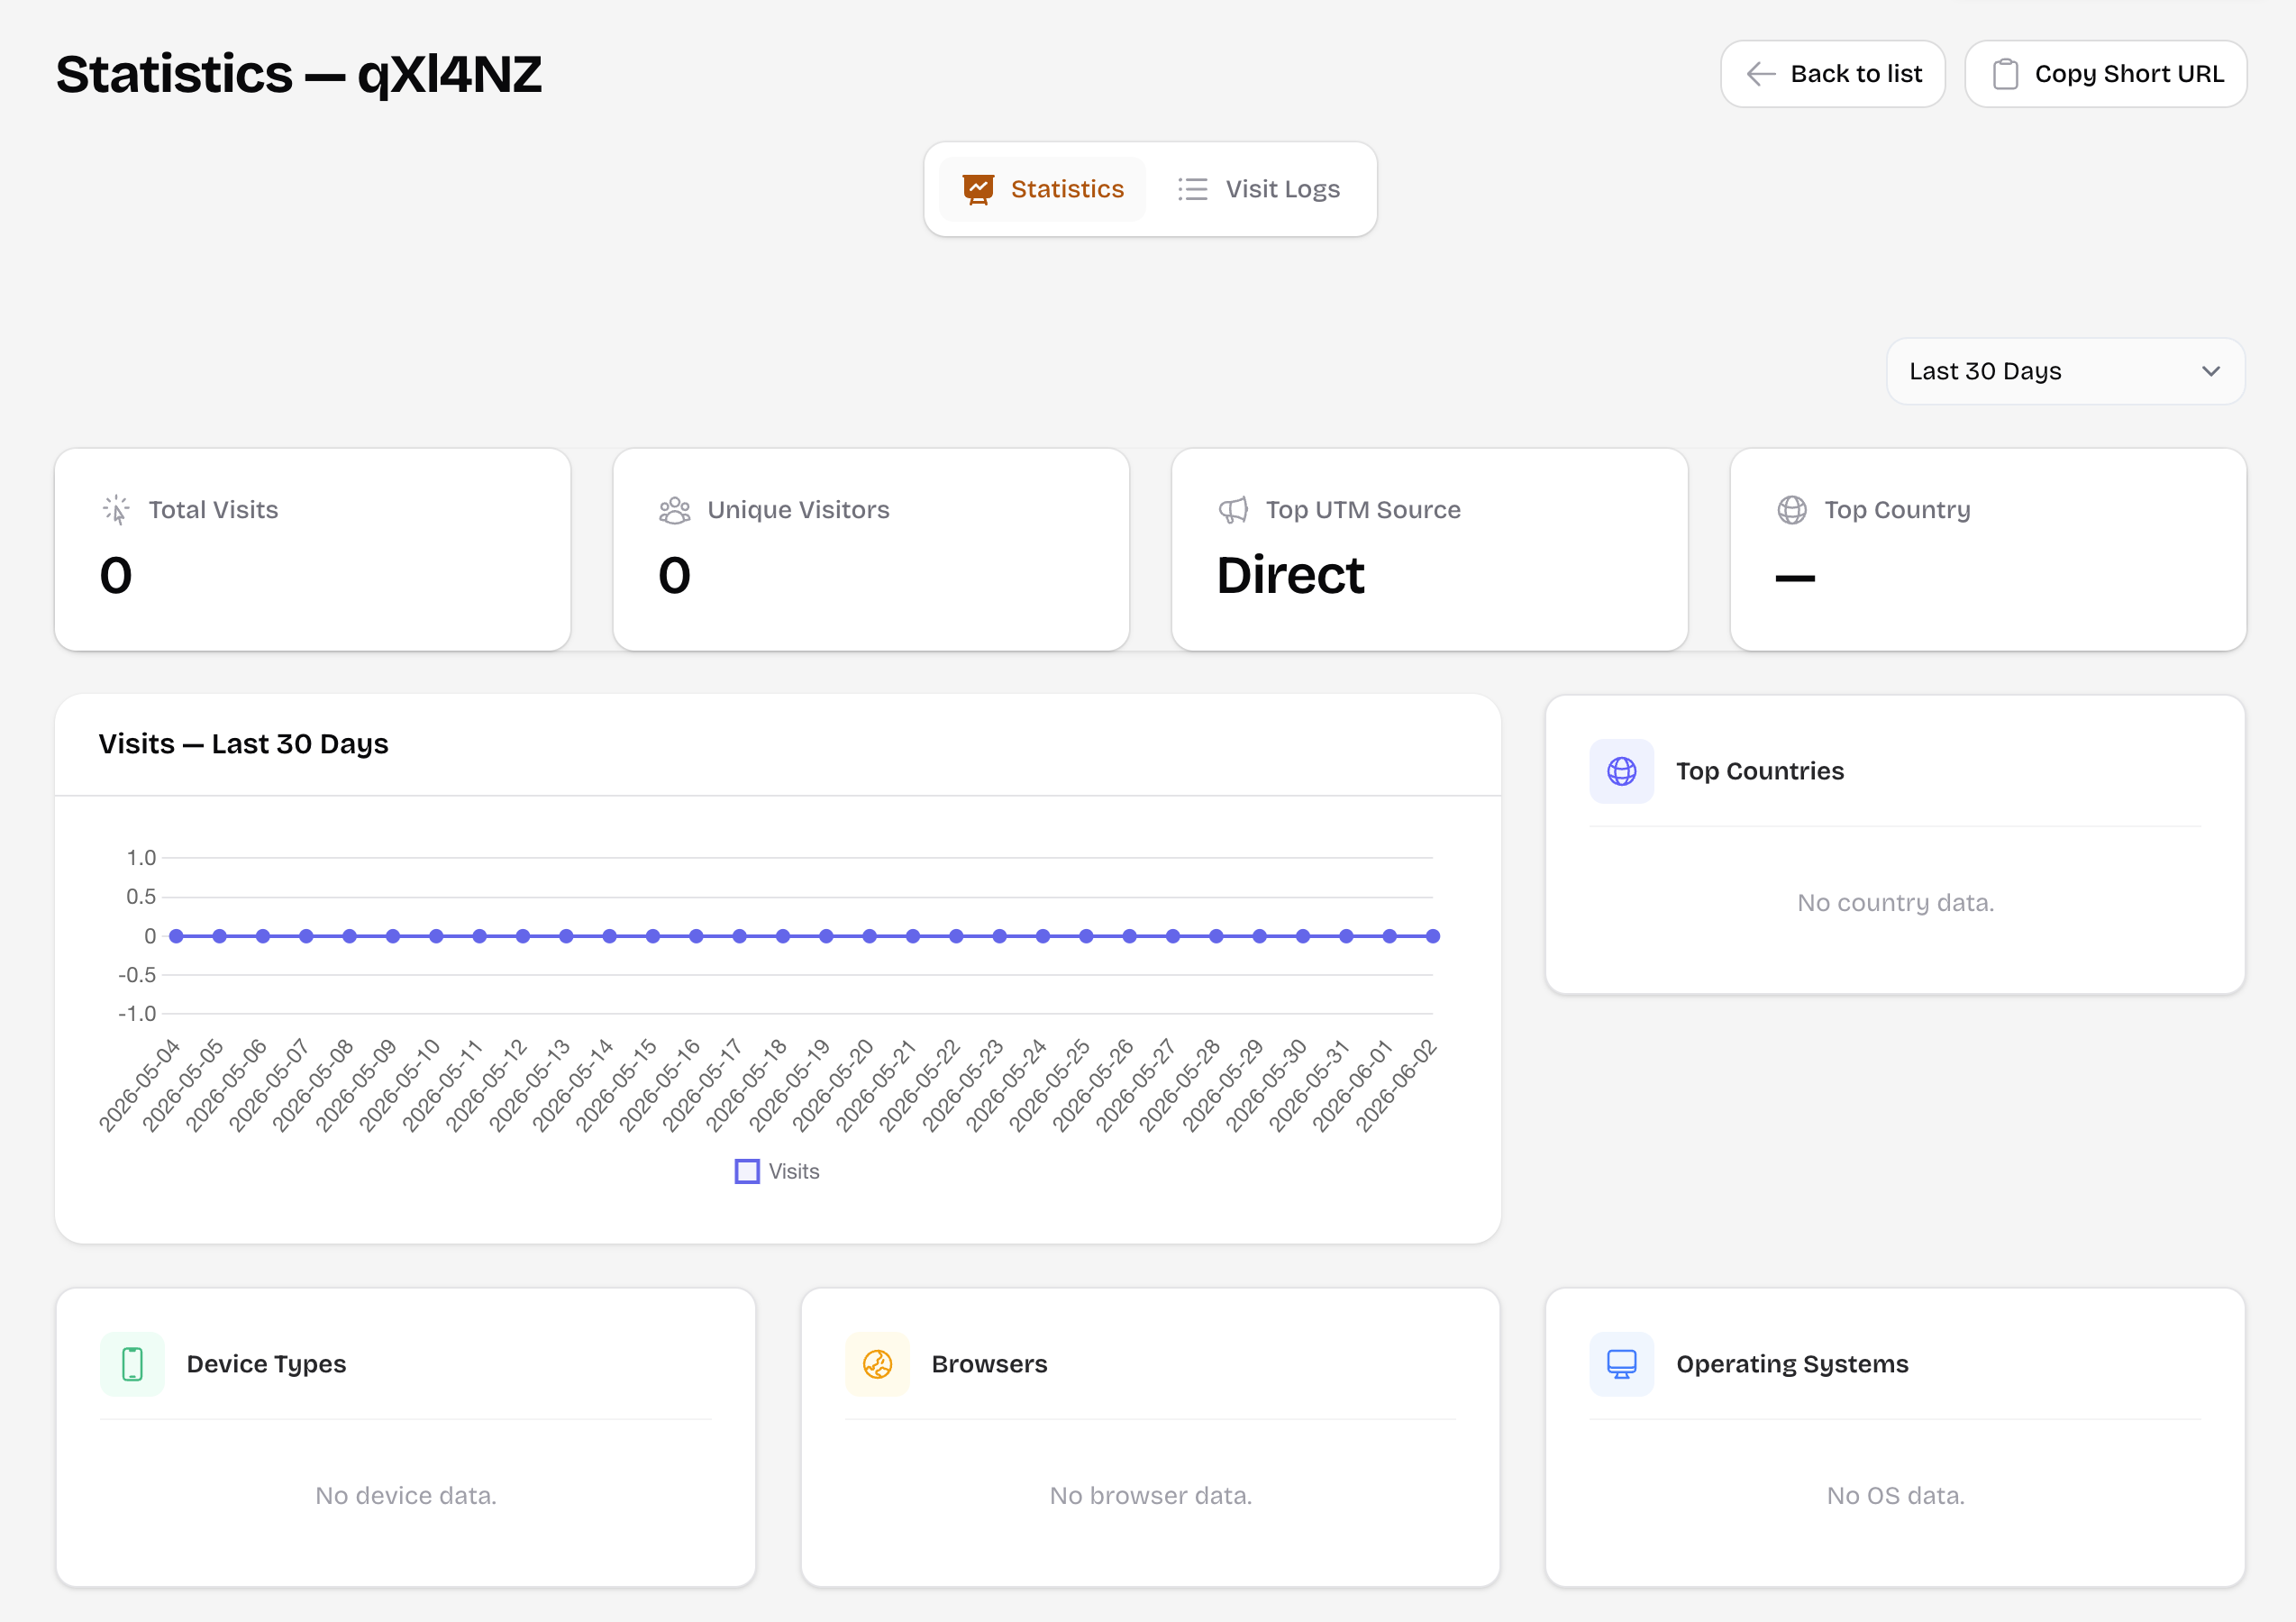2296x1622 pixels.
Task: Click the Top Countries globe icon
Action: tap(1622, 771)
